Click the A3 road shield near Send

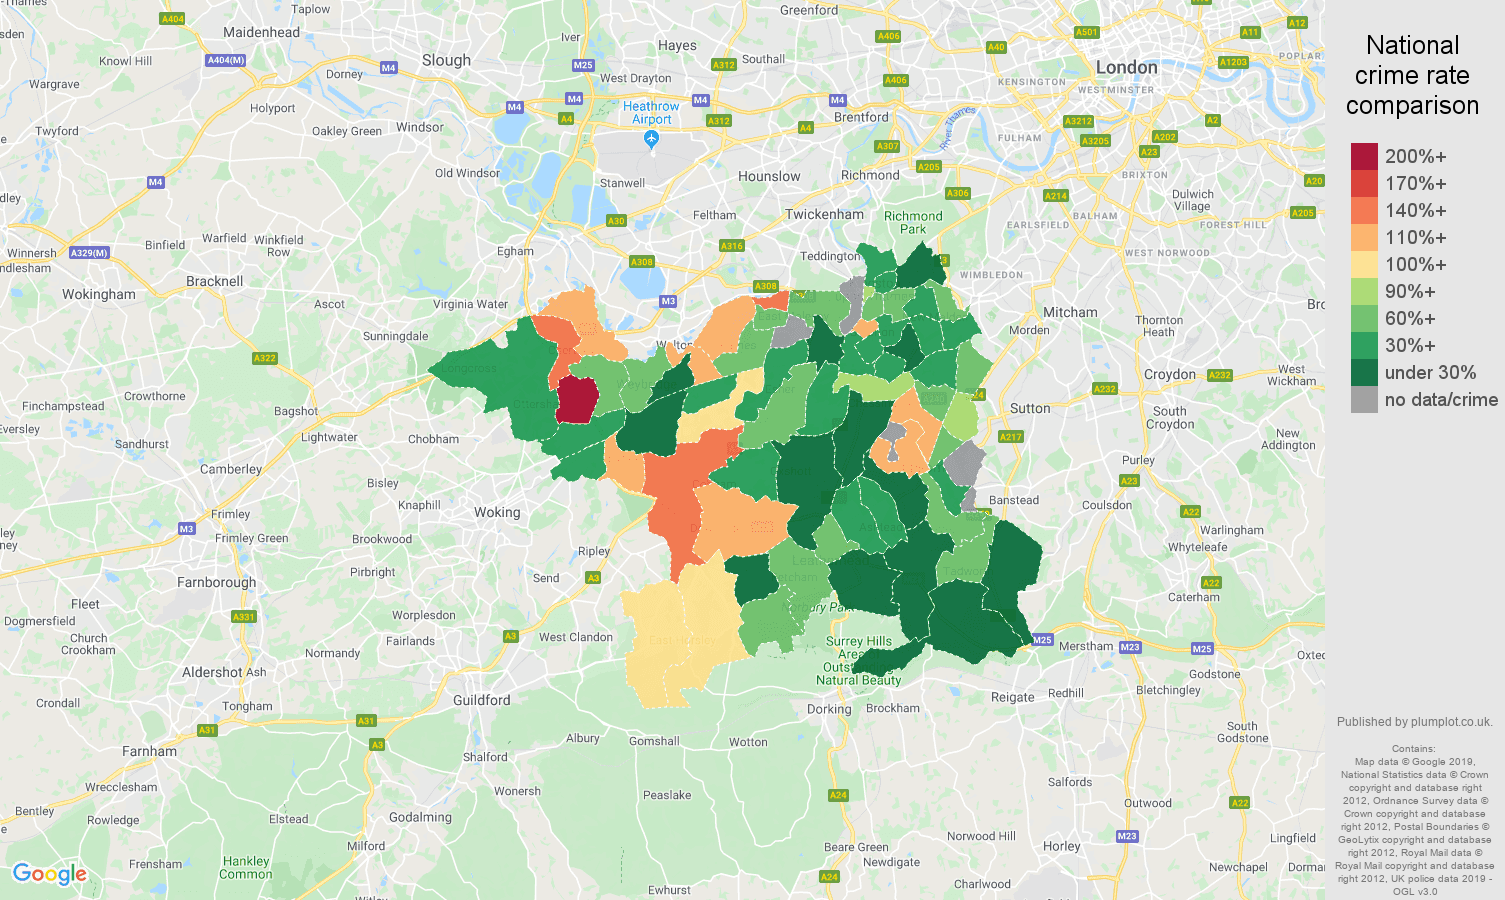click(x=593, y=578)
